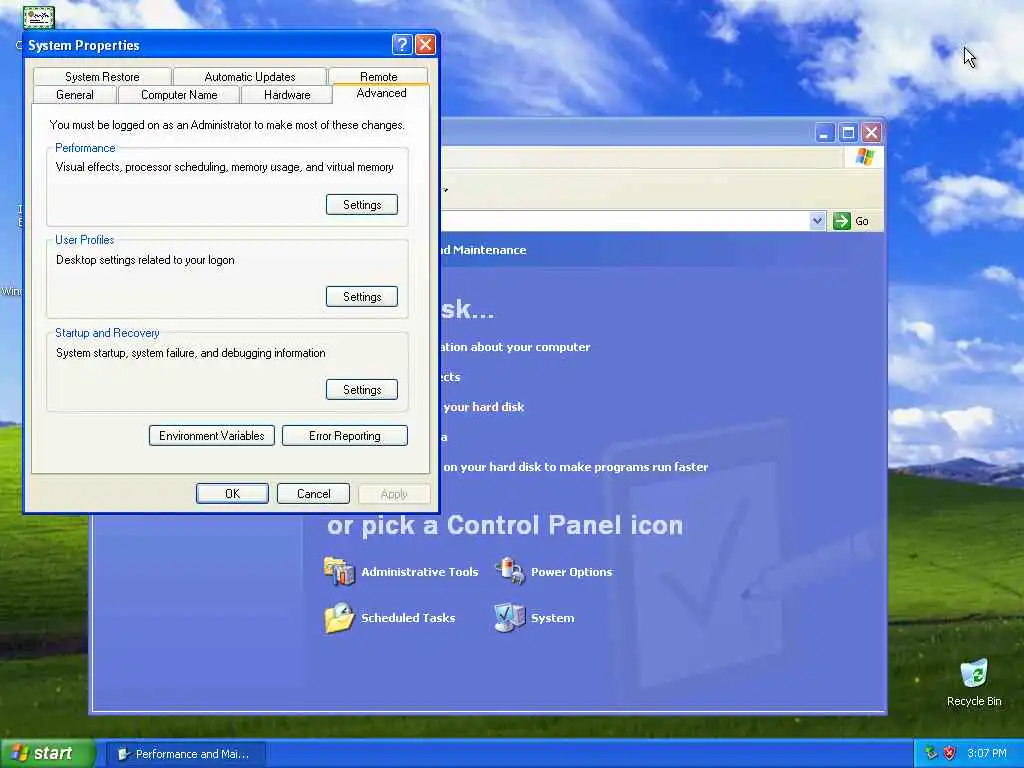Click the System Properties help question button
Viewport: 1024px width, 768px height.
coord(402,44)
